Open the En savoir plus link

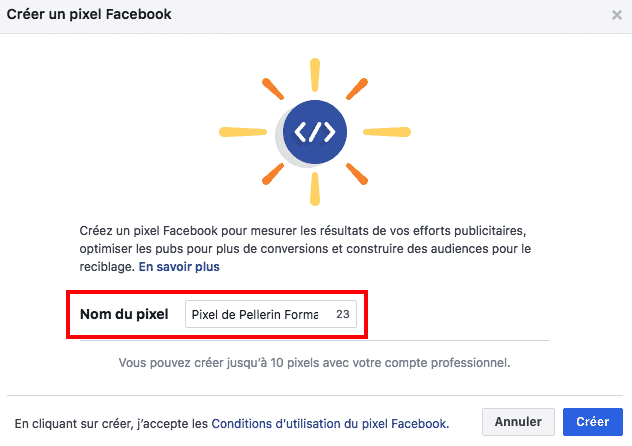tap(179, 267)
